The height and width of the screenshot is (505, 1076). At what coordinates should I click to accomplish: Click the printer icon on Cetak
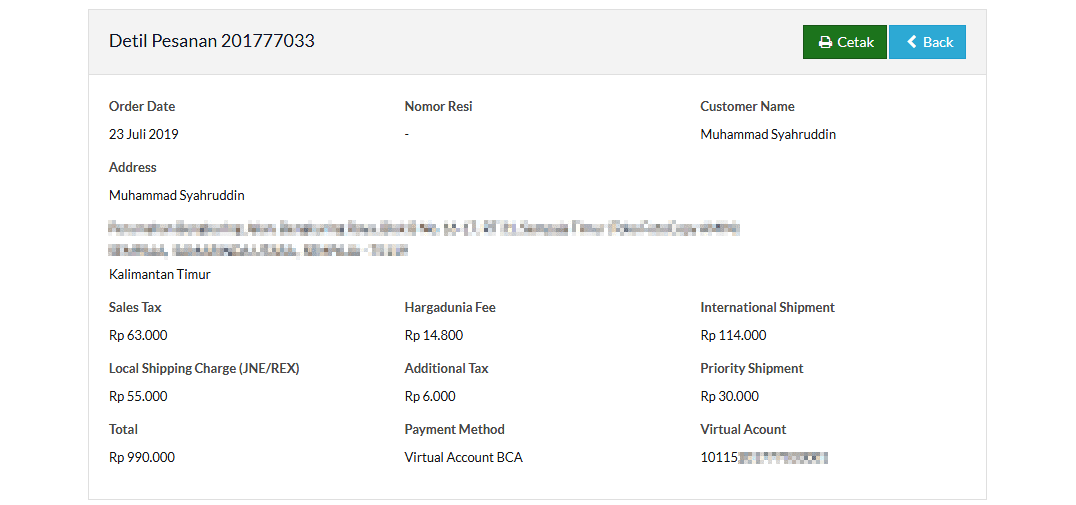[826, 43]
